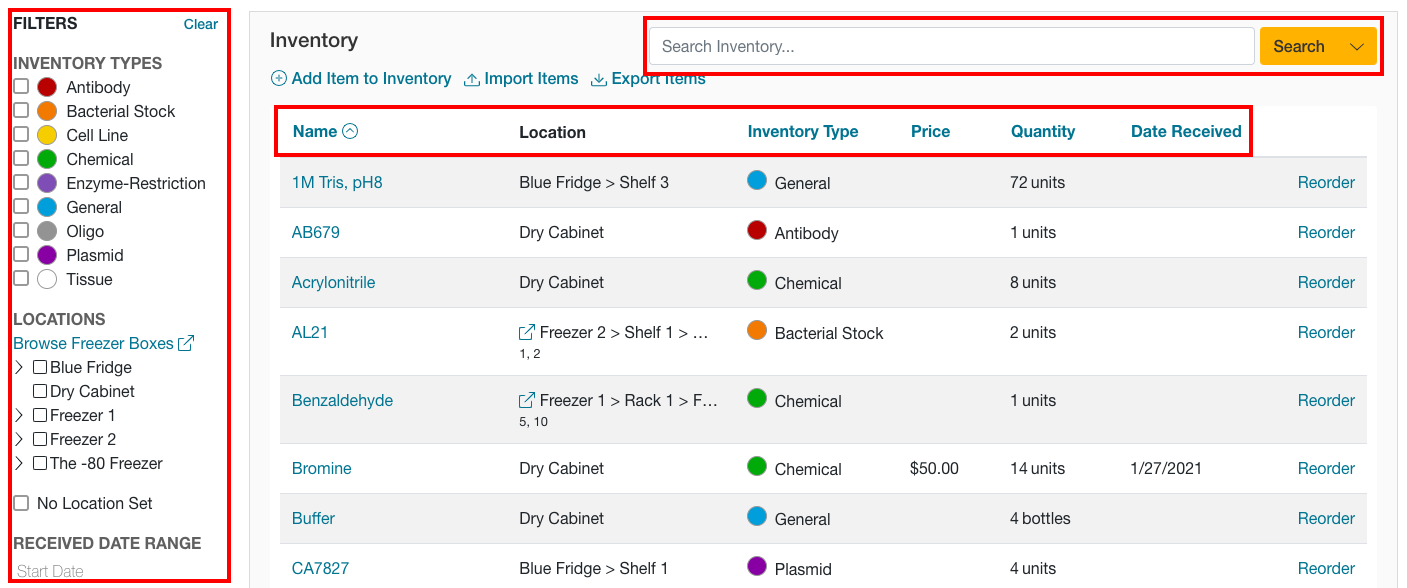This screenshot has width=1407, height=588.
Task: Tick the No Location Set checkbox
Action: [x=21, y=503]
